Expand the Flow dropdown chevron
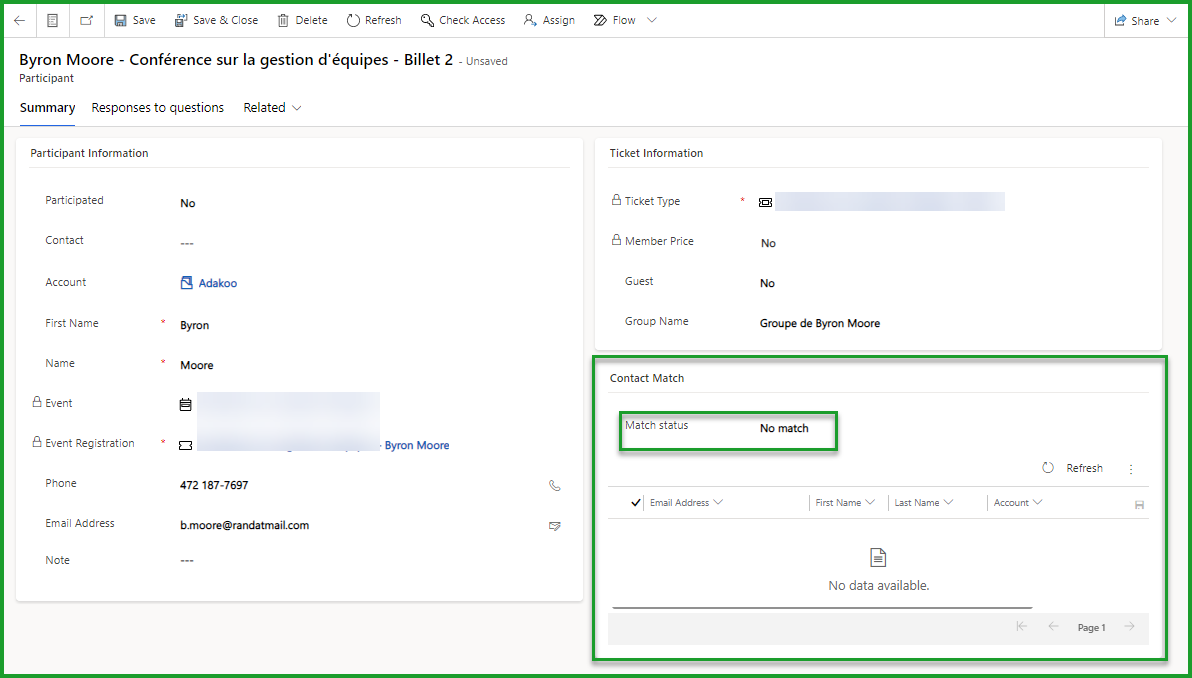This screenshot has width=1192, height=678. [652, 20]
